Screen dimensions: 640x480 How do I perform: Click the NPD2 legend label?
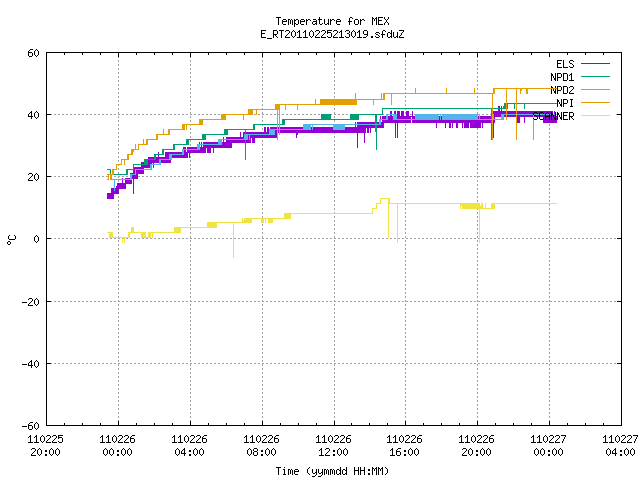pyautogui.click(x=562, y=90)
